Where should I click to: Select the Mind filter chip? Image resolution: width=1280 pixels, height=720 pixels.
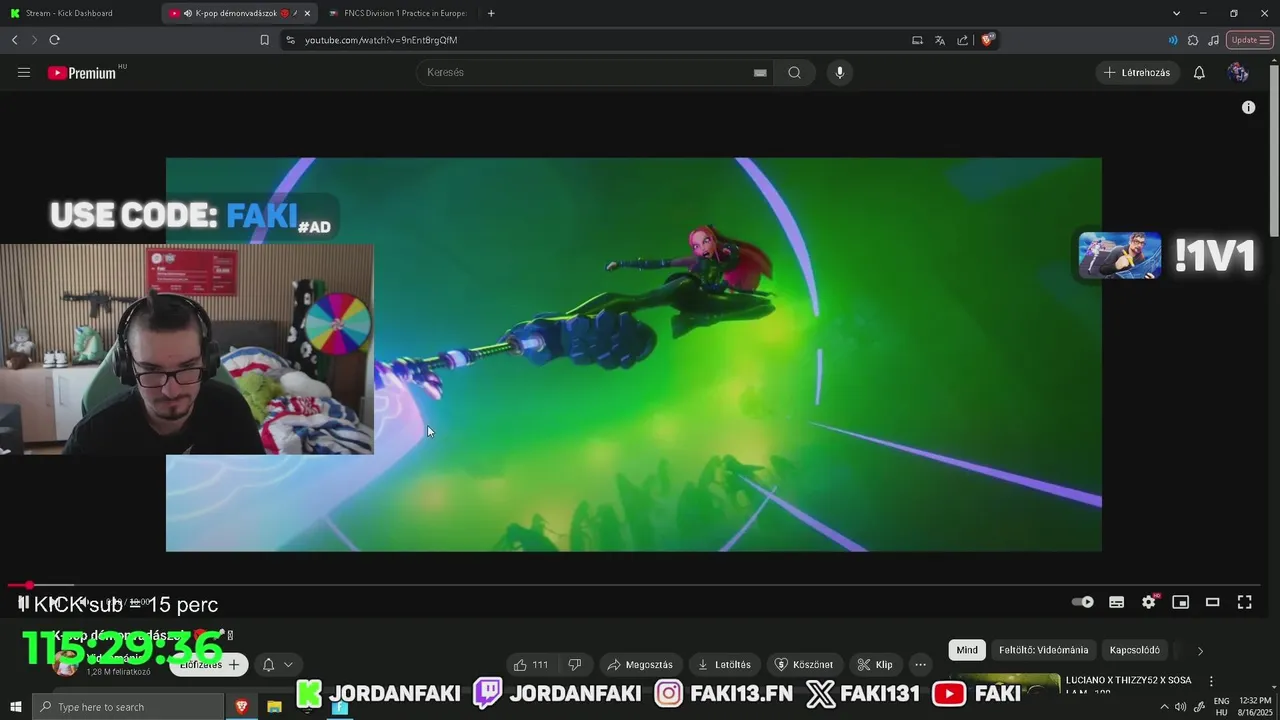(967, 650)
